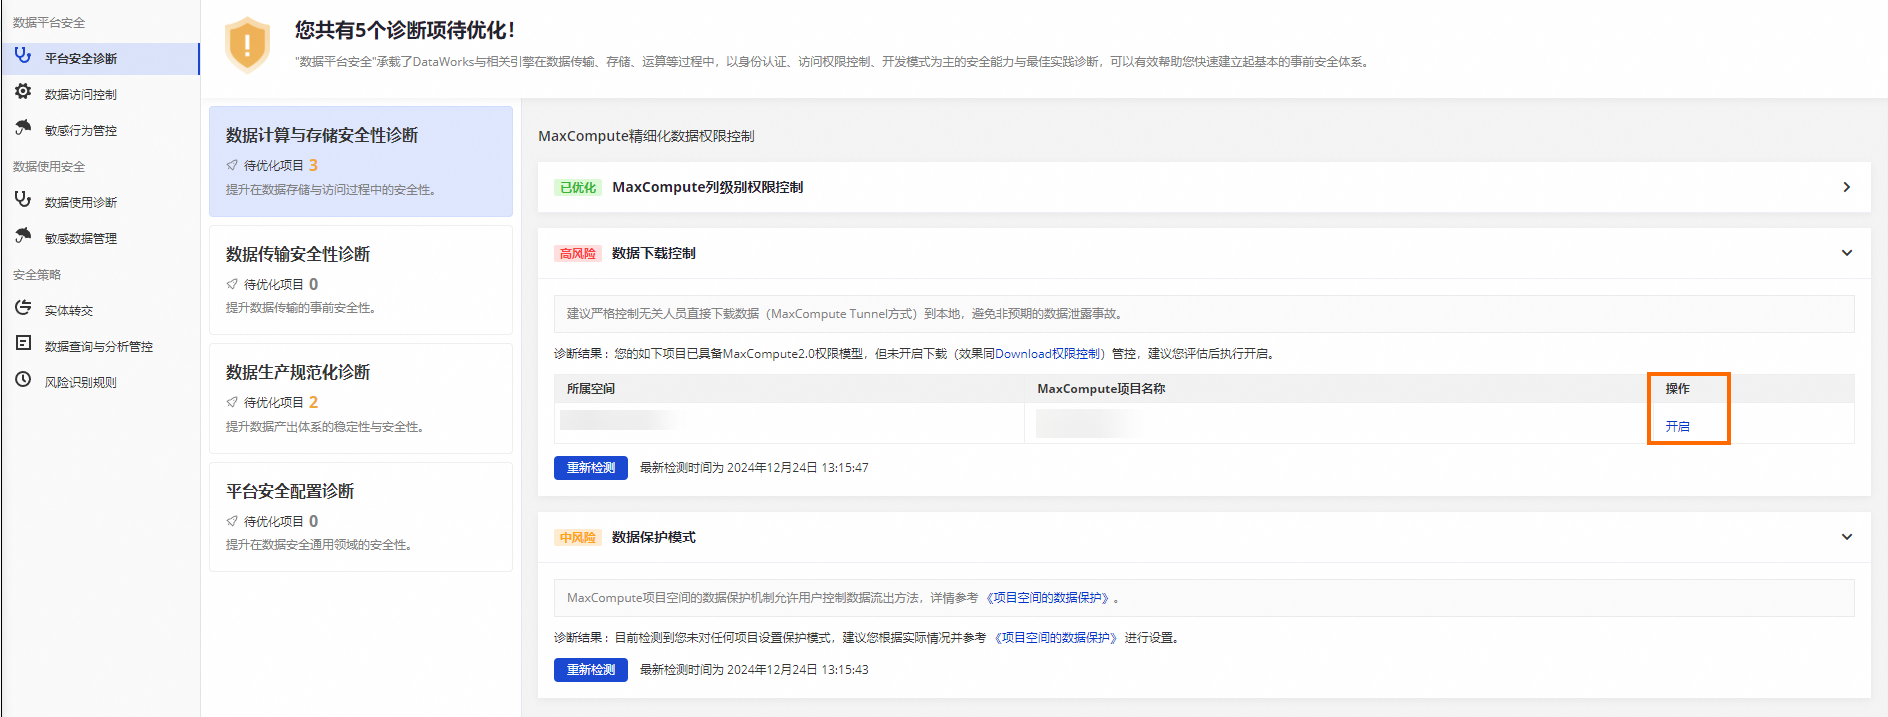This screenshot has width=1888, height=717.
Task: Select the 数据生产规范化诊断 card
Action: pos(361,398)
